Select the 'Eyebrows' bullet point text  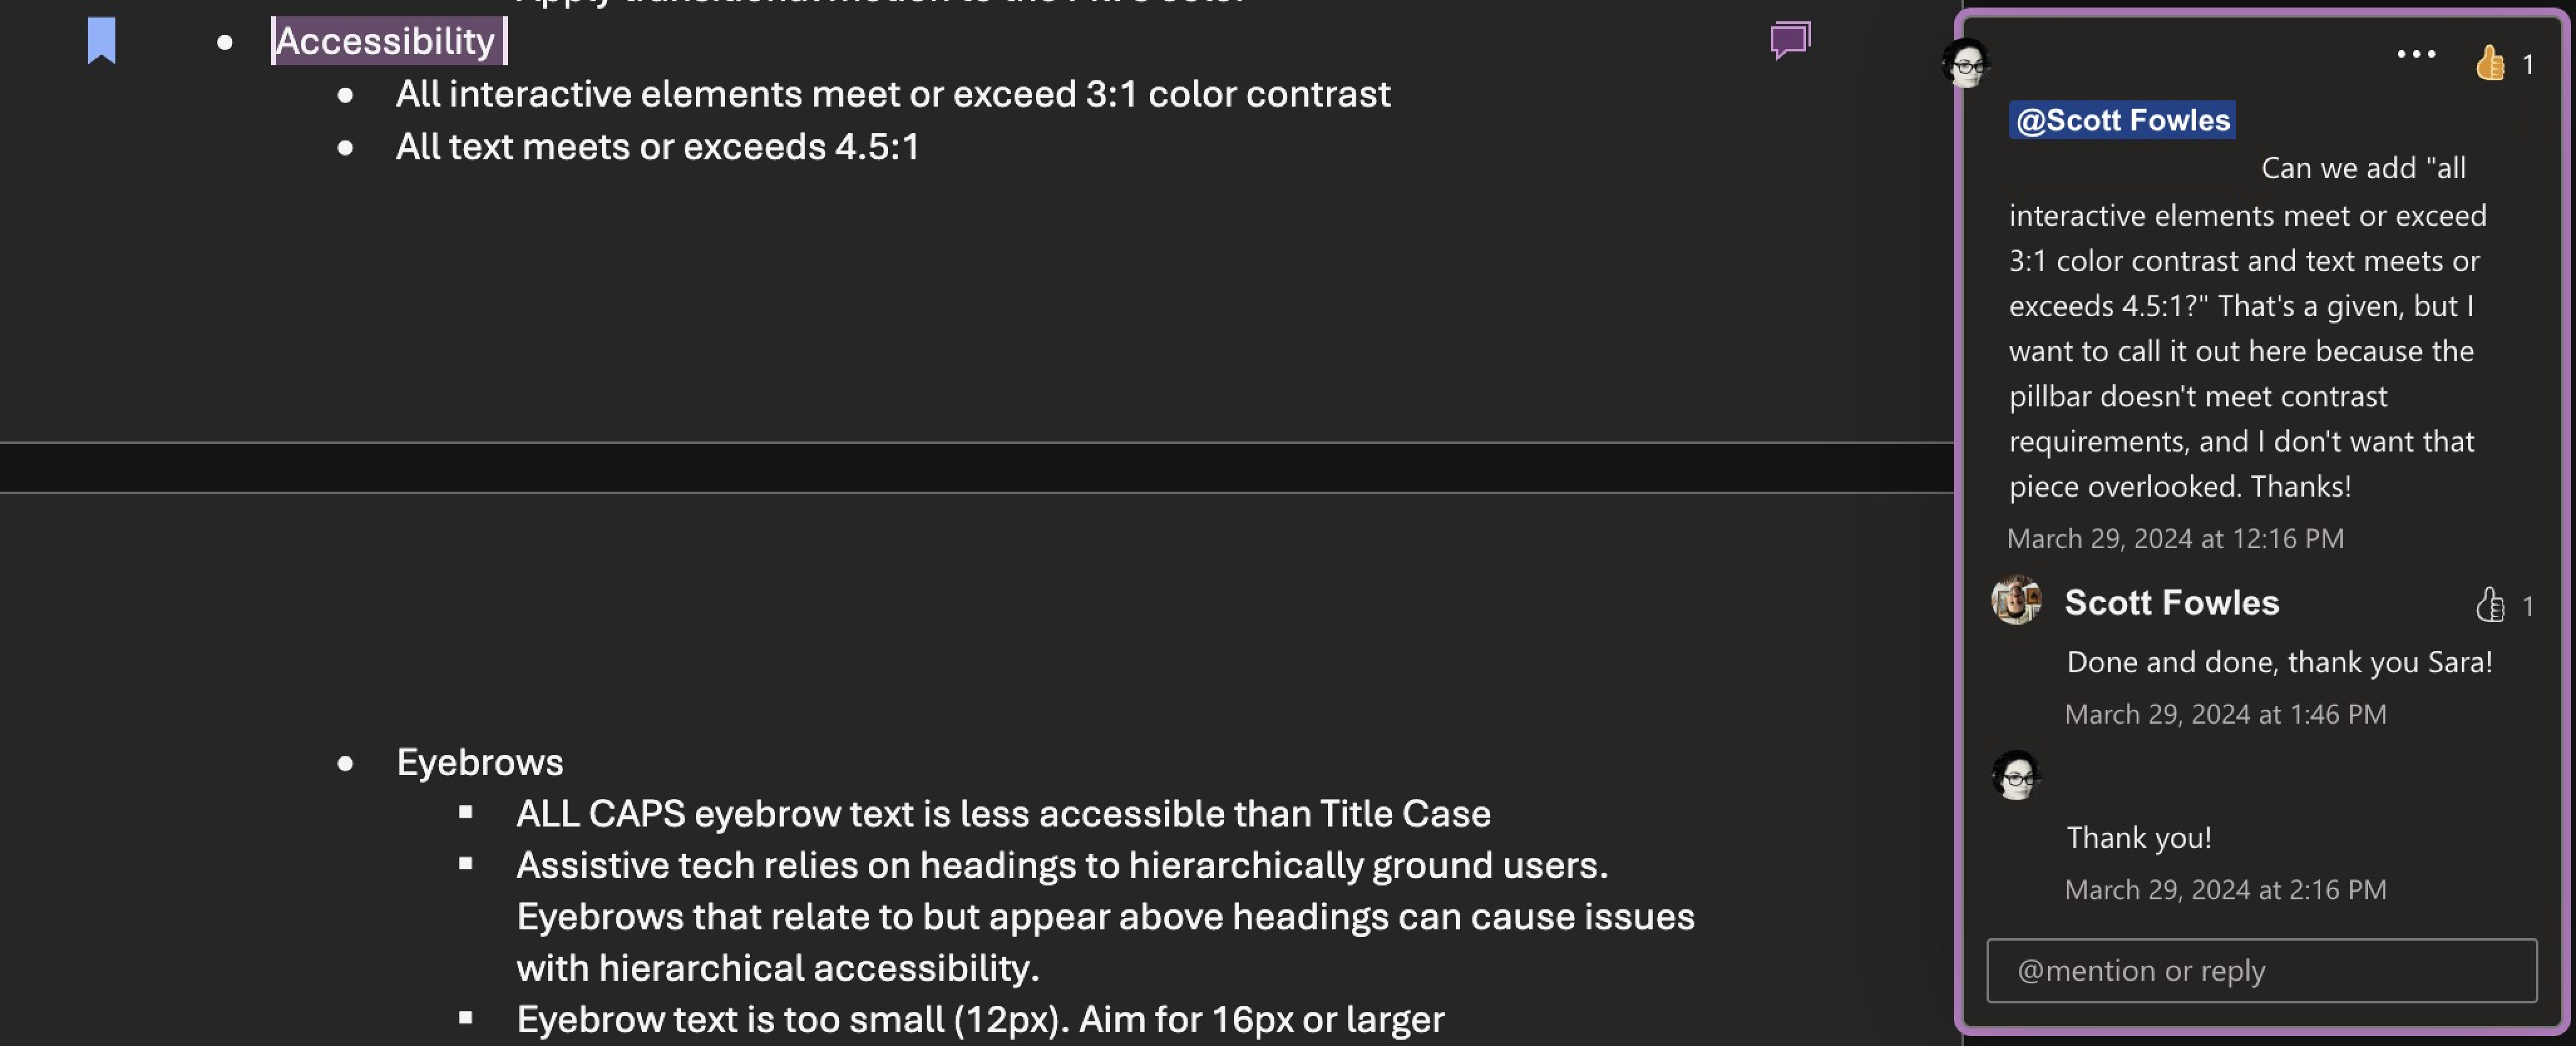click(x=480, y=761)
